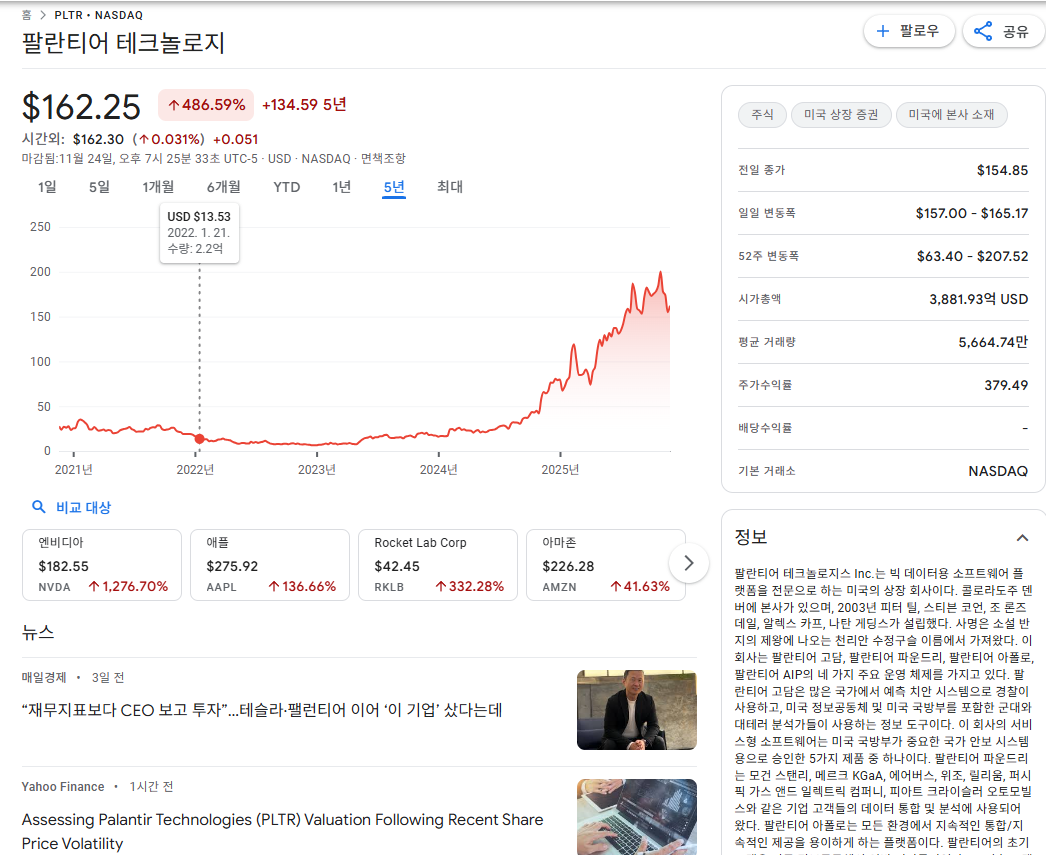Click the 뉴스 section heading

pos(38,632)
